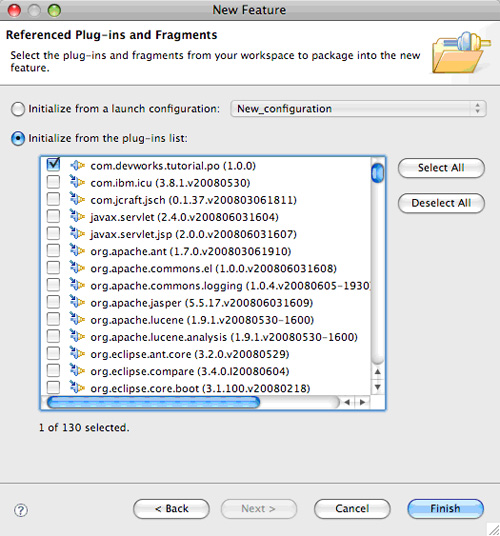
Task: Select Initialize from a launch configuration radio
Action: pyautogui.click(x=18, y=109)
